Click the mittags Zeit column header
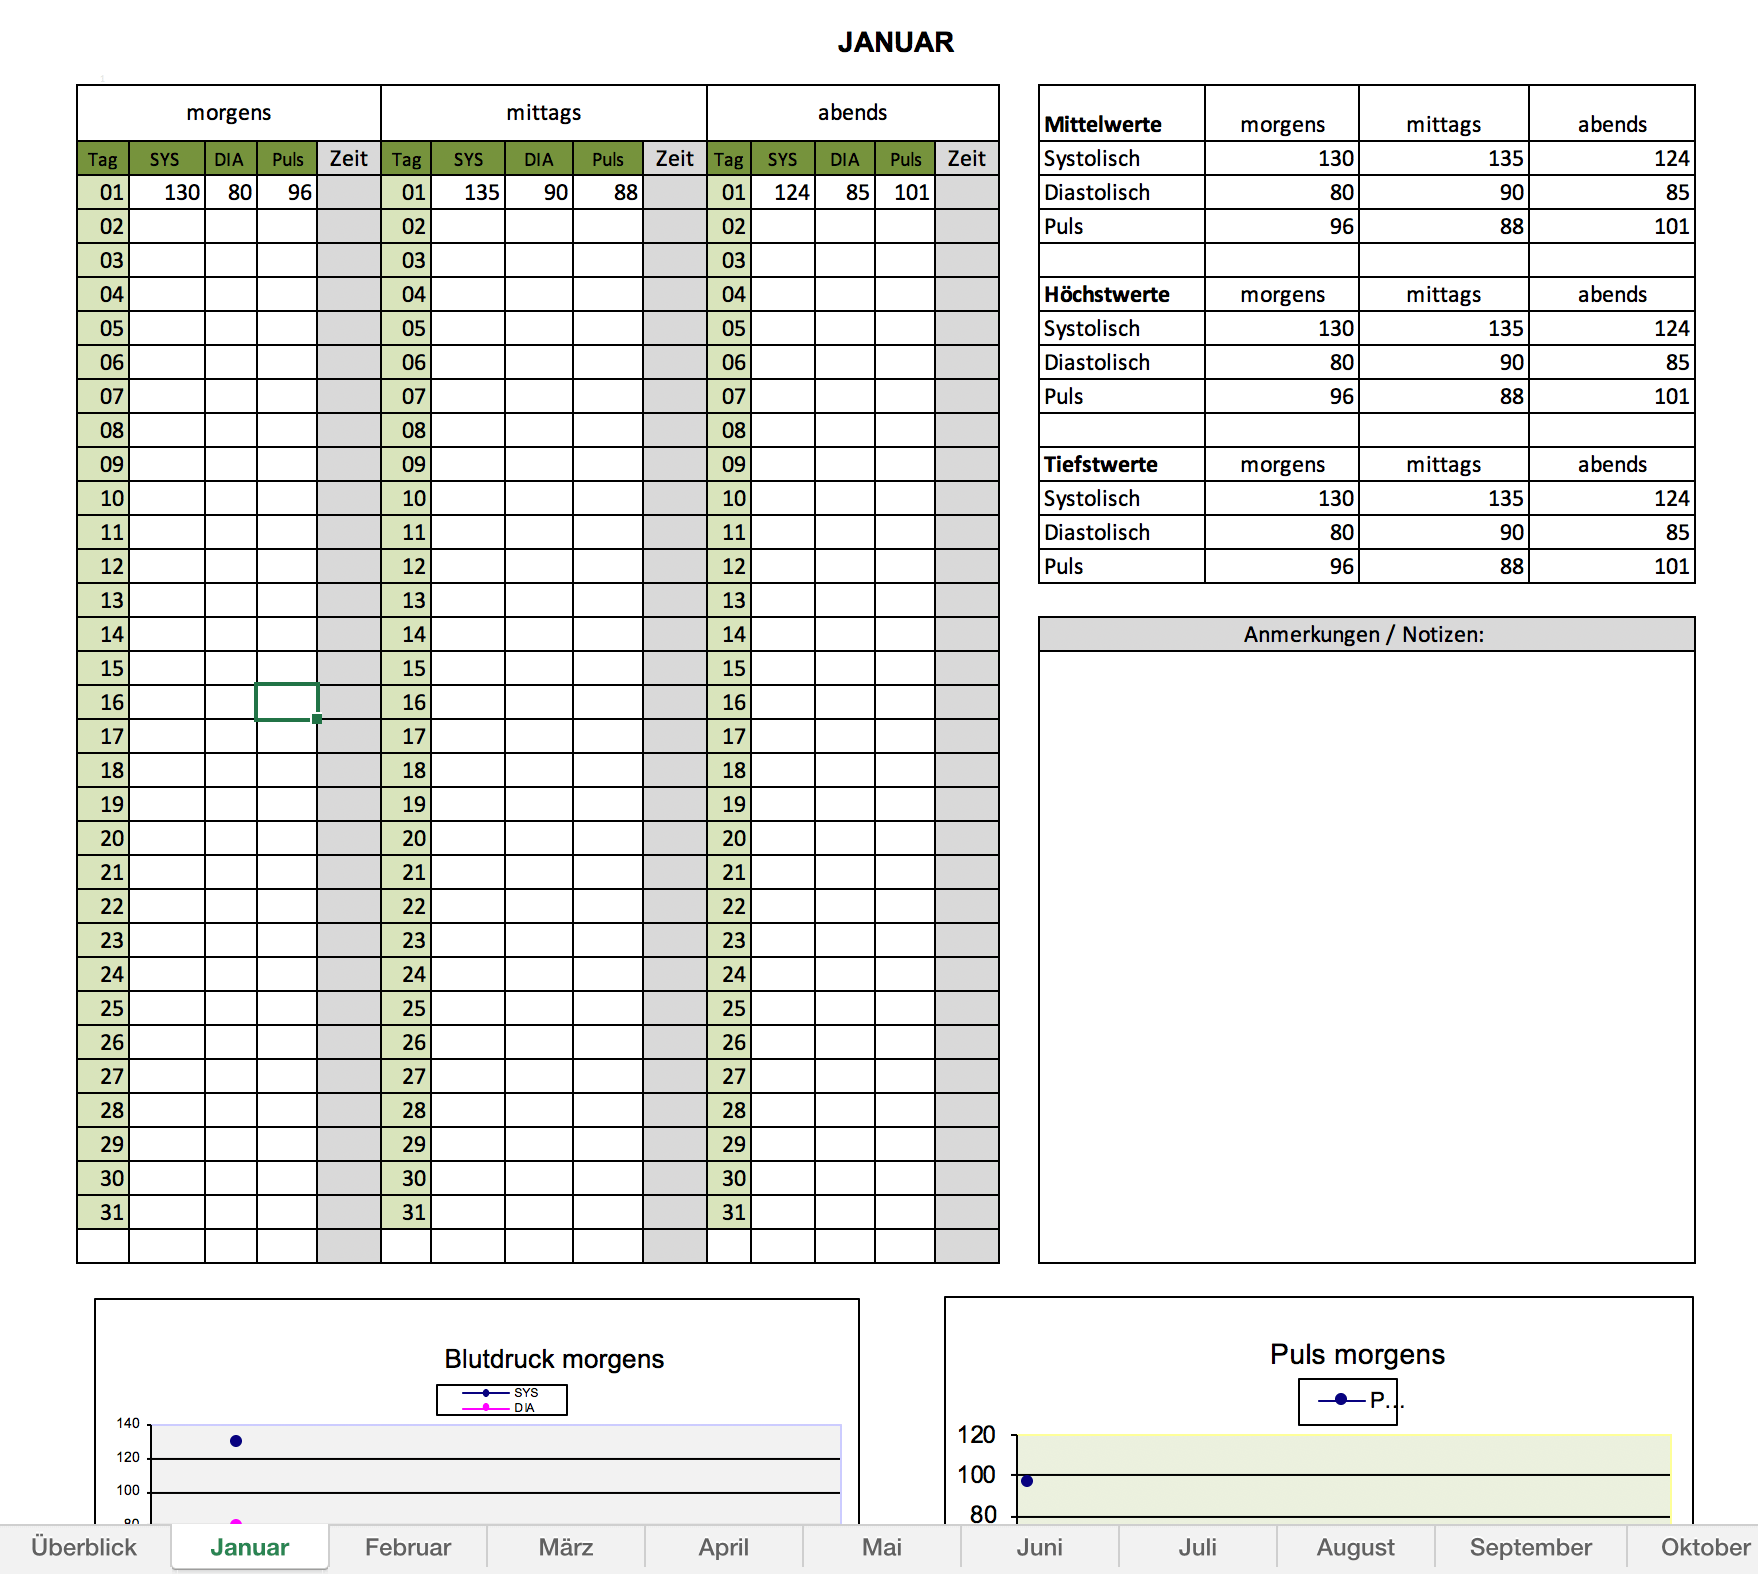Image resolution: width=1758 pixels, height=1574 pixels. [x=675, y=158]
